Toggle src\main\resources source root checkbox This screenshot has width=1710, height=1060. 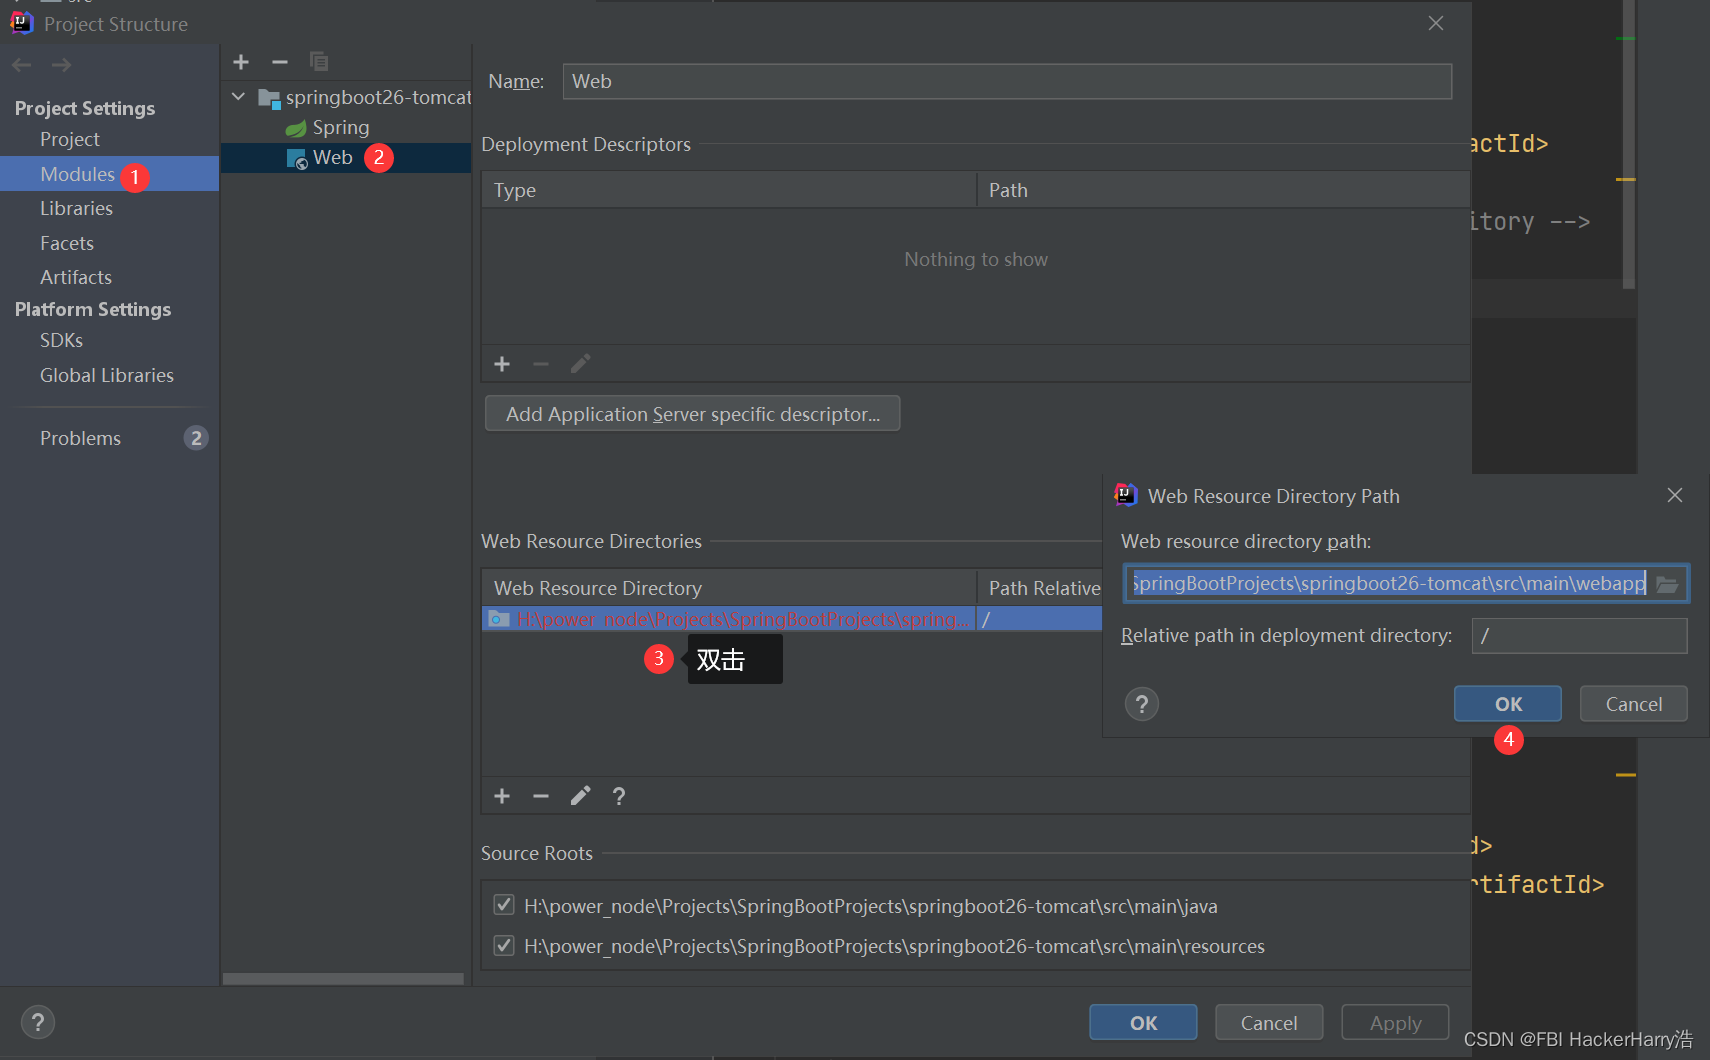(x=504, y=945)
